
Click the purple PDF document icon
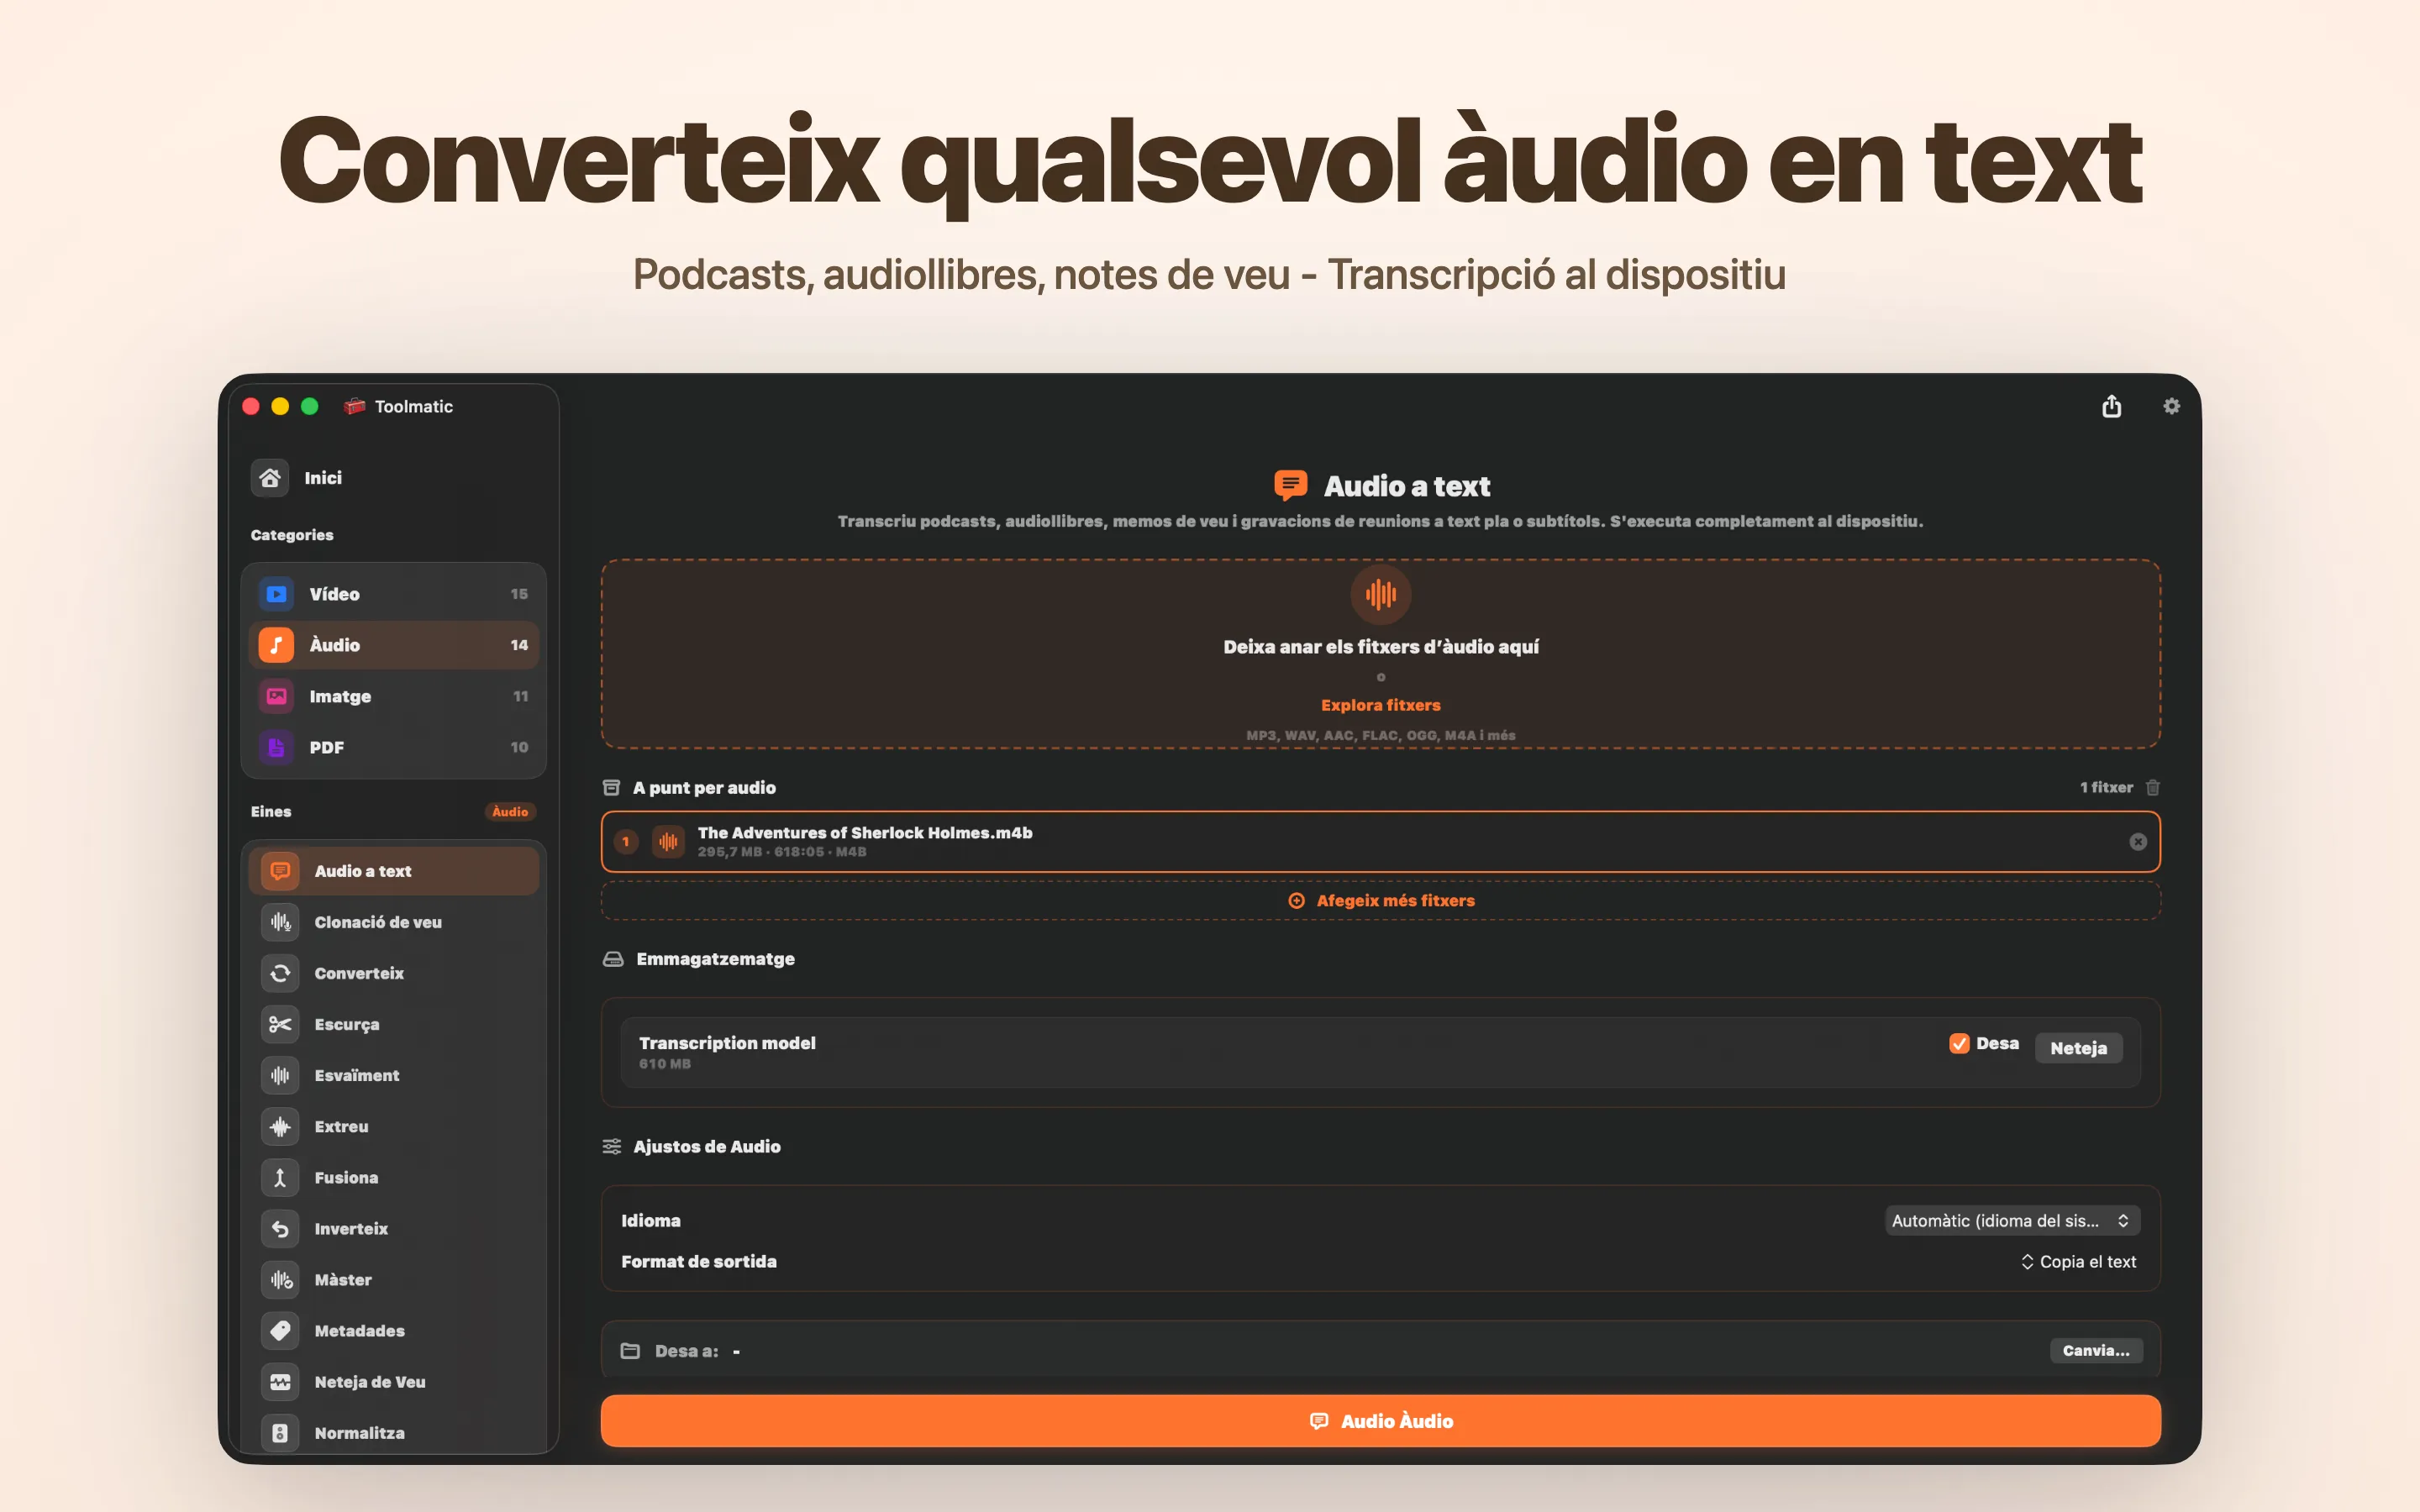pyautogui.click(x=277, y=747)
